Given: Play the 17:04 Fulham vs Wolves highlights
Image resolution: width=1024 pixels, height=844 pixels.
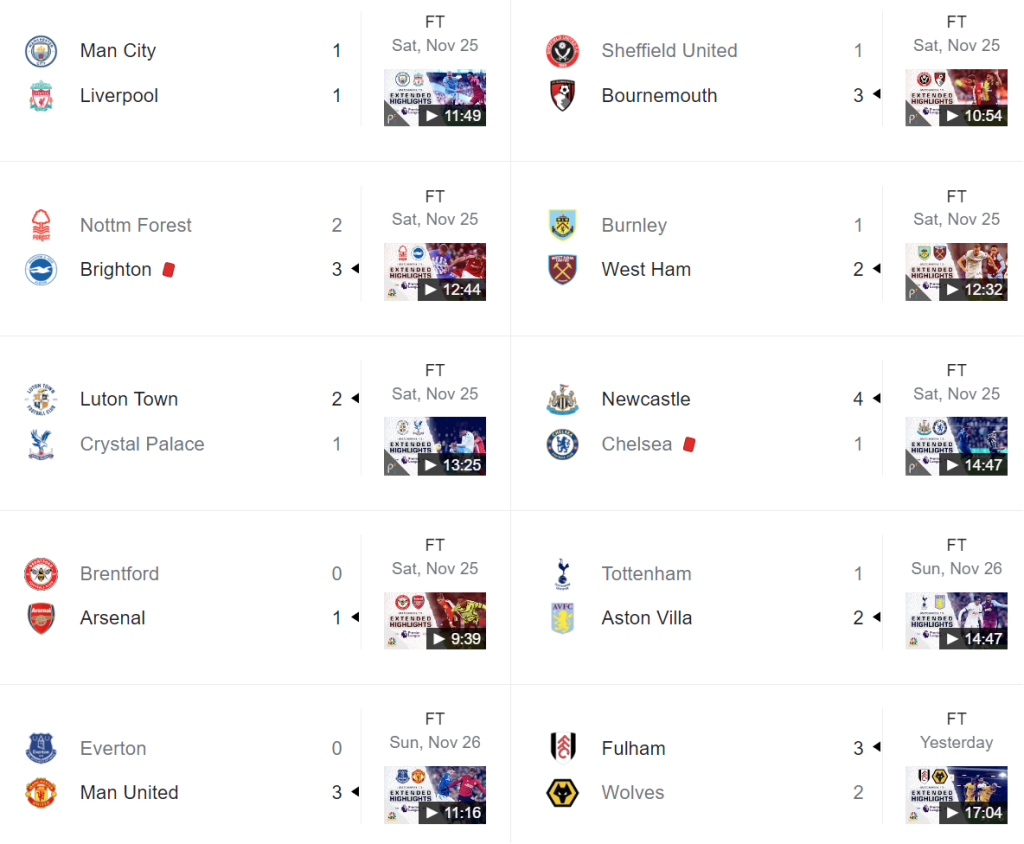Looking at the screenshot, I should (x=956, y=795).
